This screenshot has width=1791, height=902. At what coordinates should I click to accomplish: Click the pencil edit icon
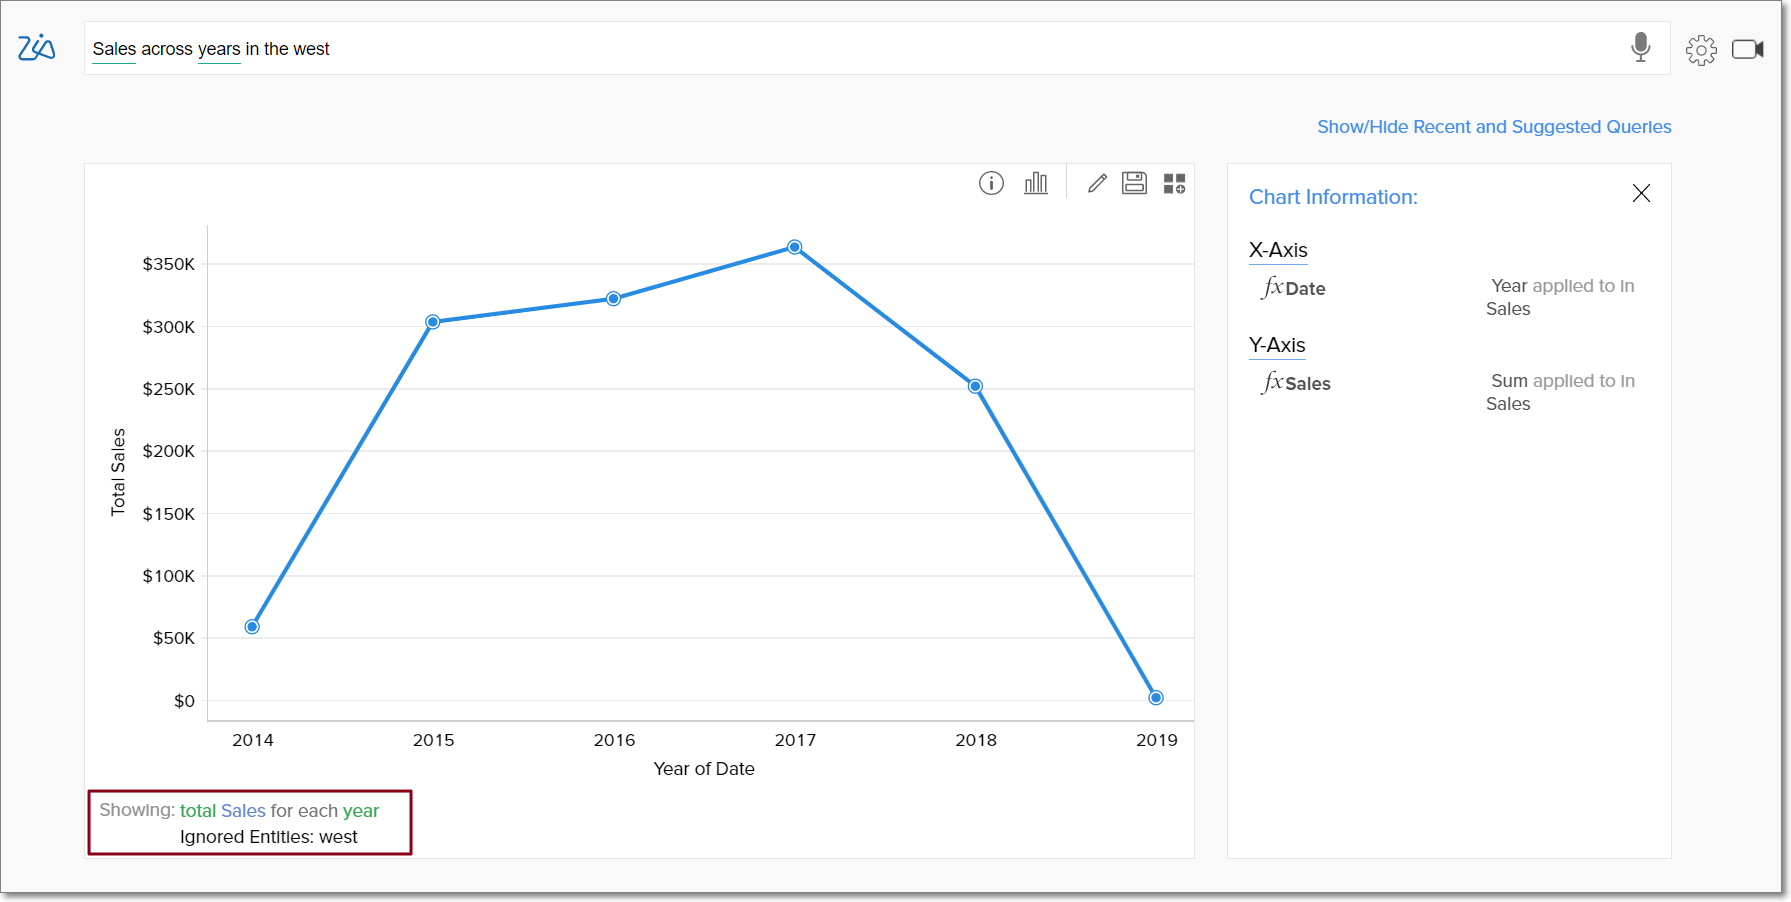[1097, 183]
